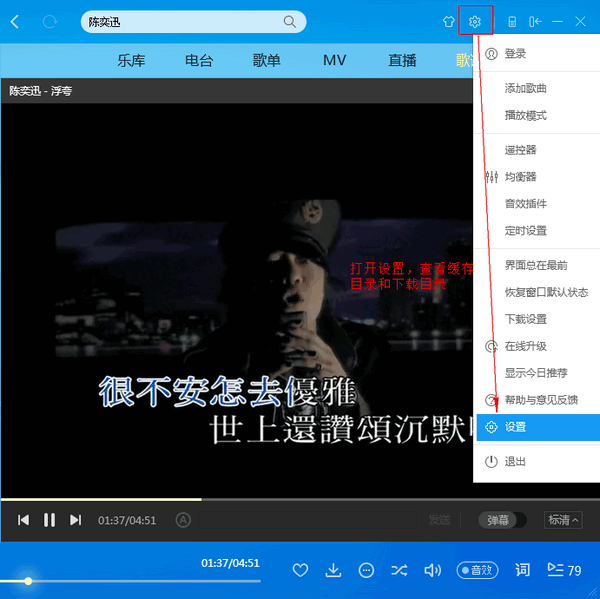Select 遥控器 menu item

click(538, 150)
